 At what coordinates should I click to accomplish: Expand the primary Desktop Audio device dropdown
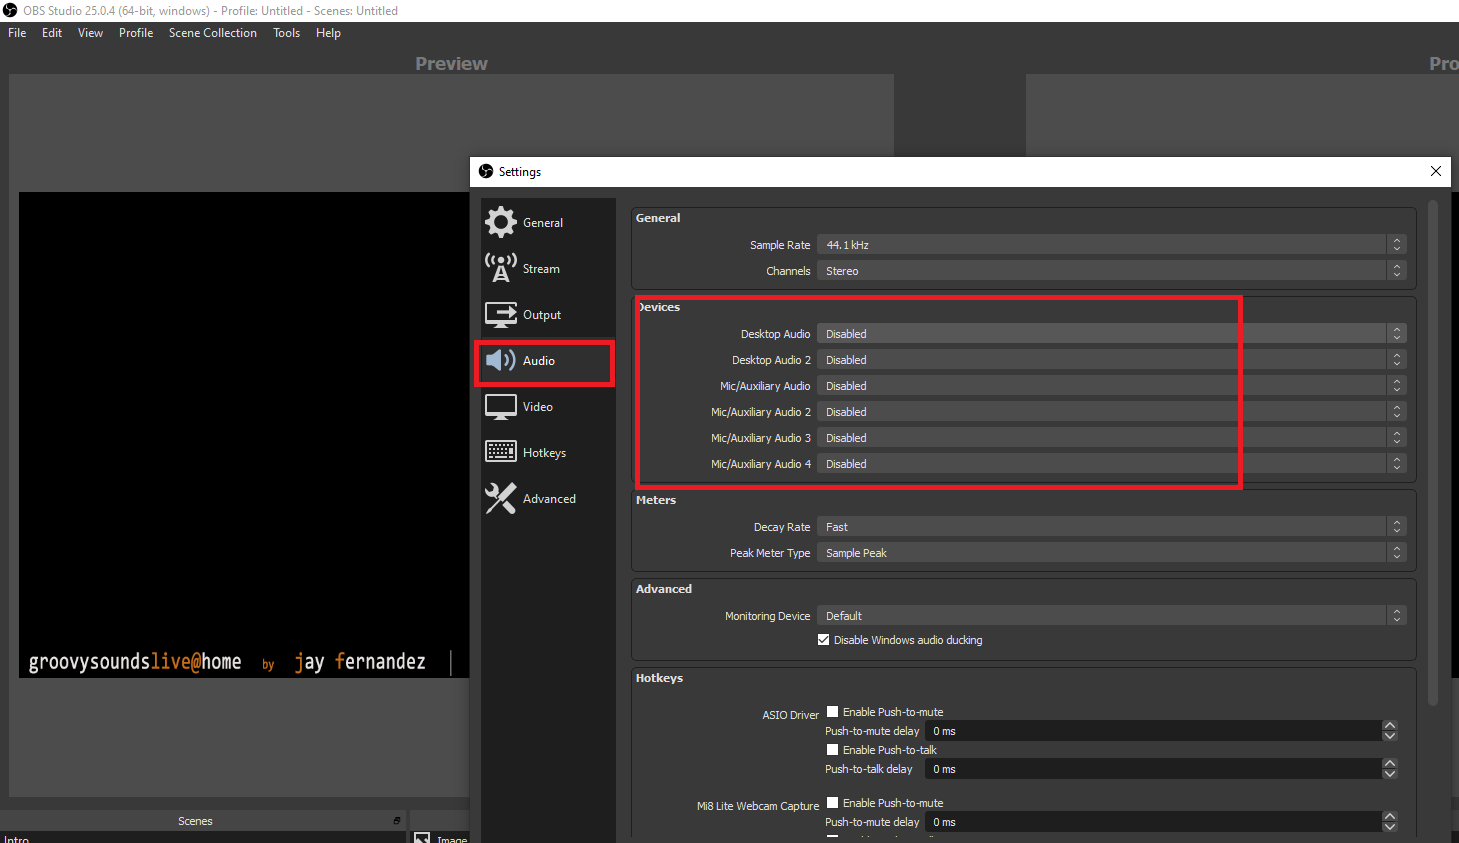1111,334
